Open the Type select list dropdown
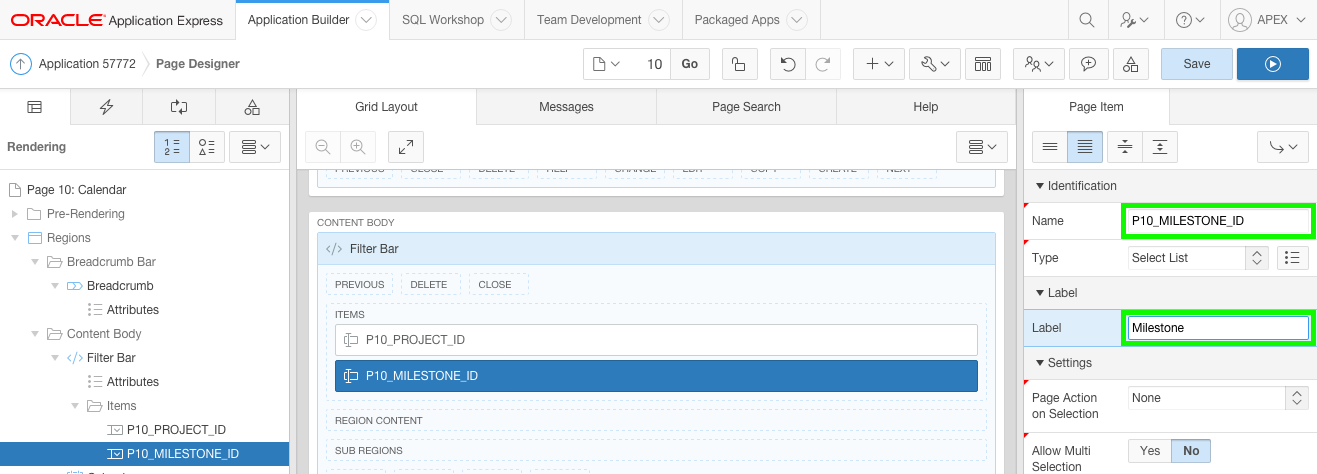Screen dimensions: 1317x474 (x=1198, y=258)
